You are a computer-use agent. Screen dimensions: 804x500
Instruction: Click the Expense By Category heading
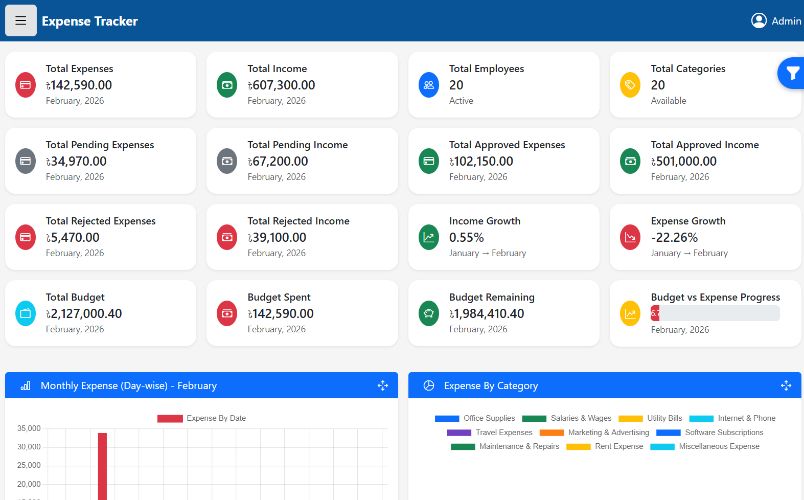(491, 386)
